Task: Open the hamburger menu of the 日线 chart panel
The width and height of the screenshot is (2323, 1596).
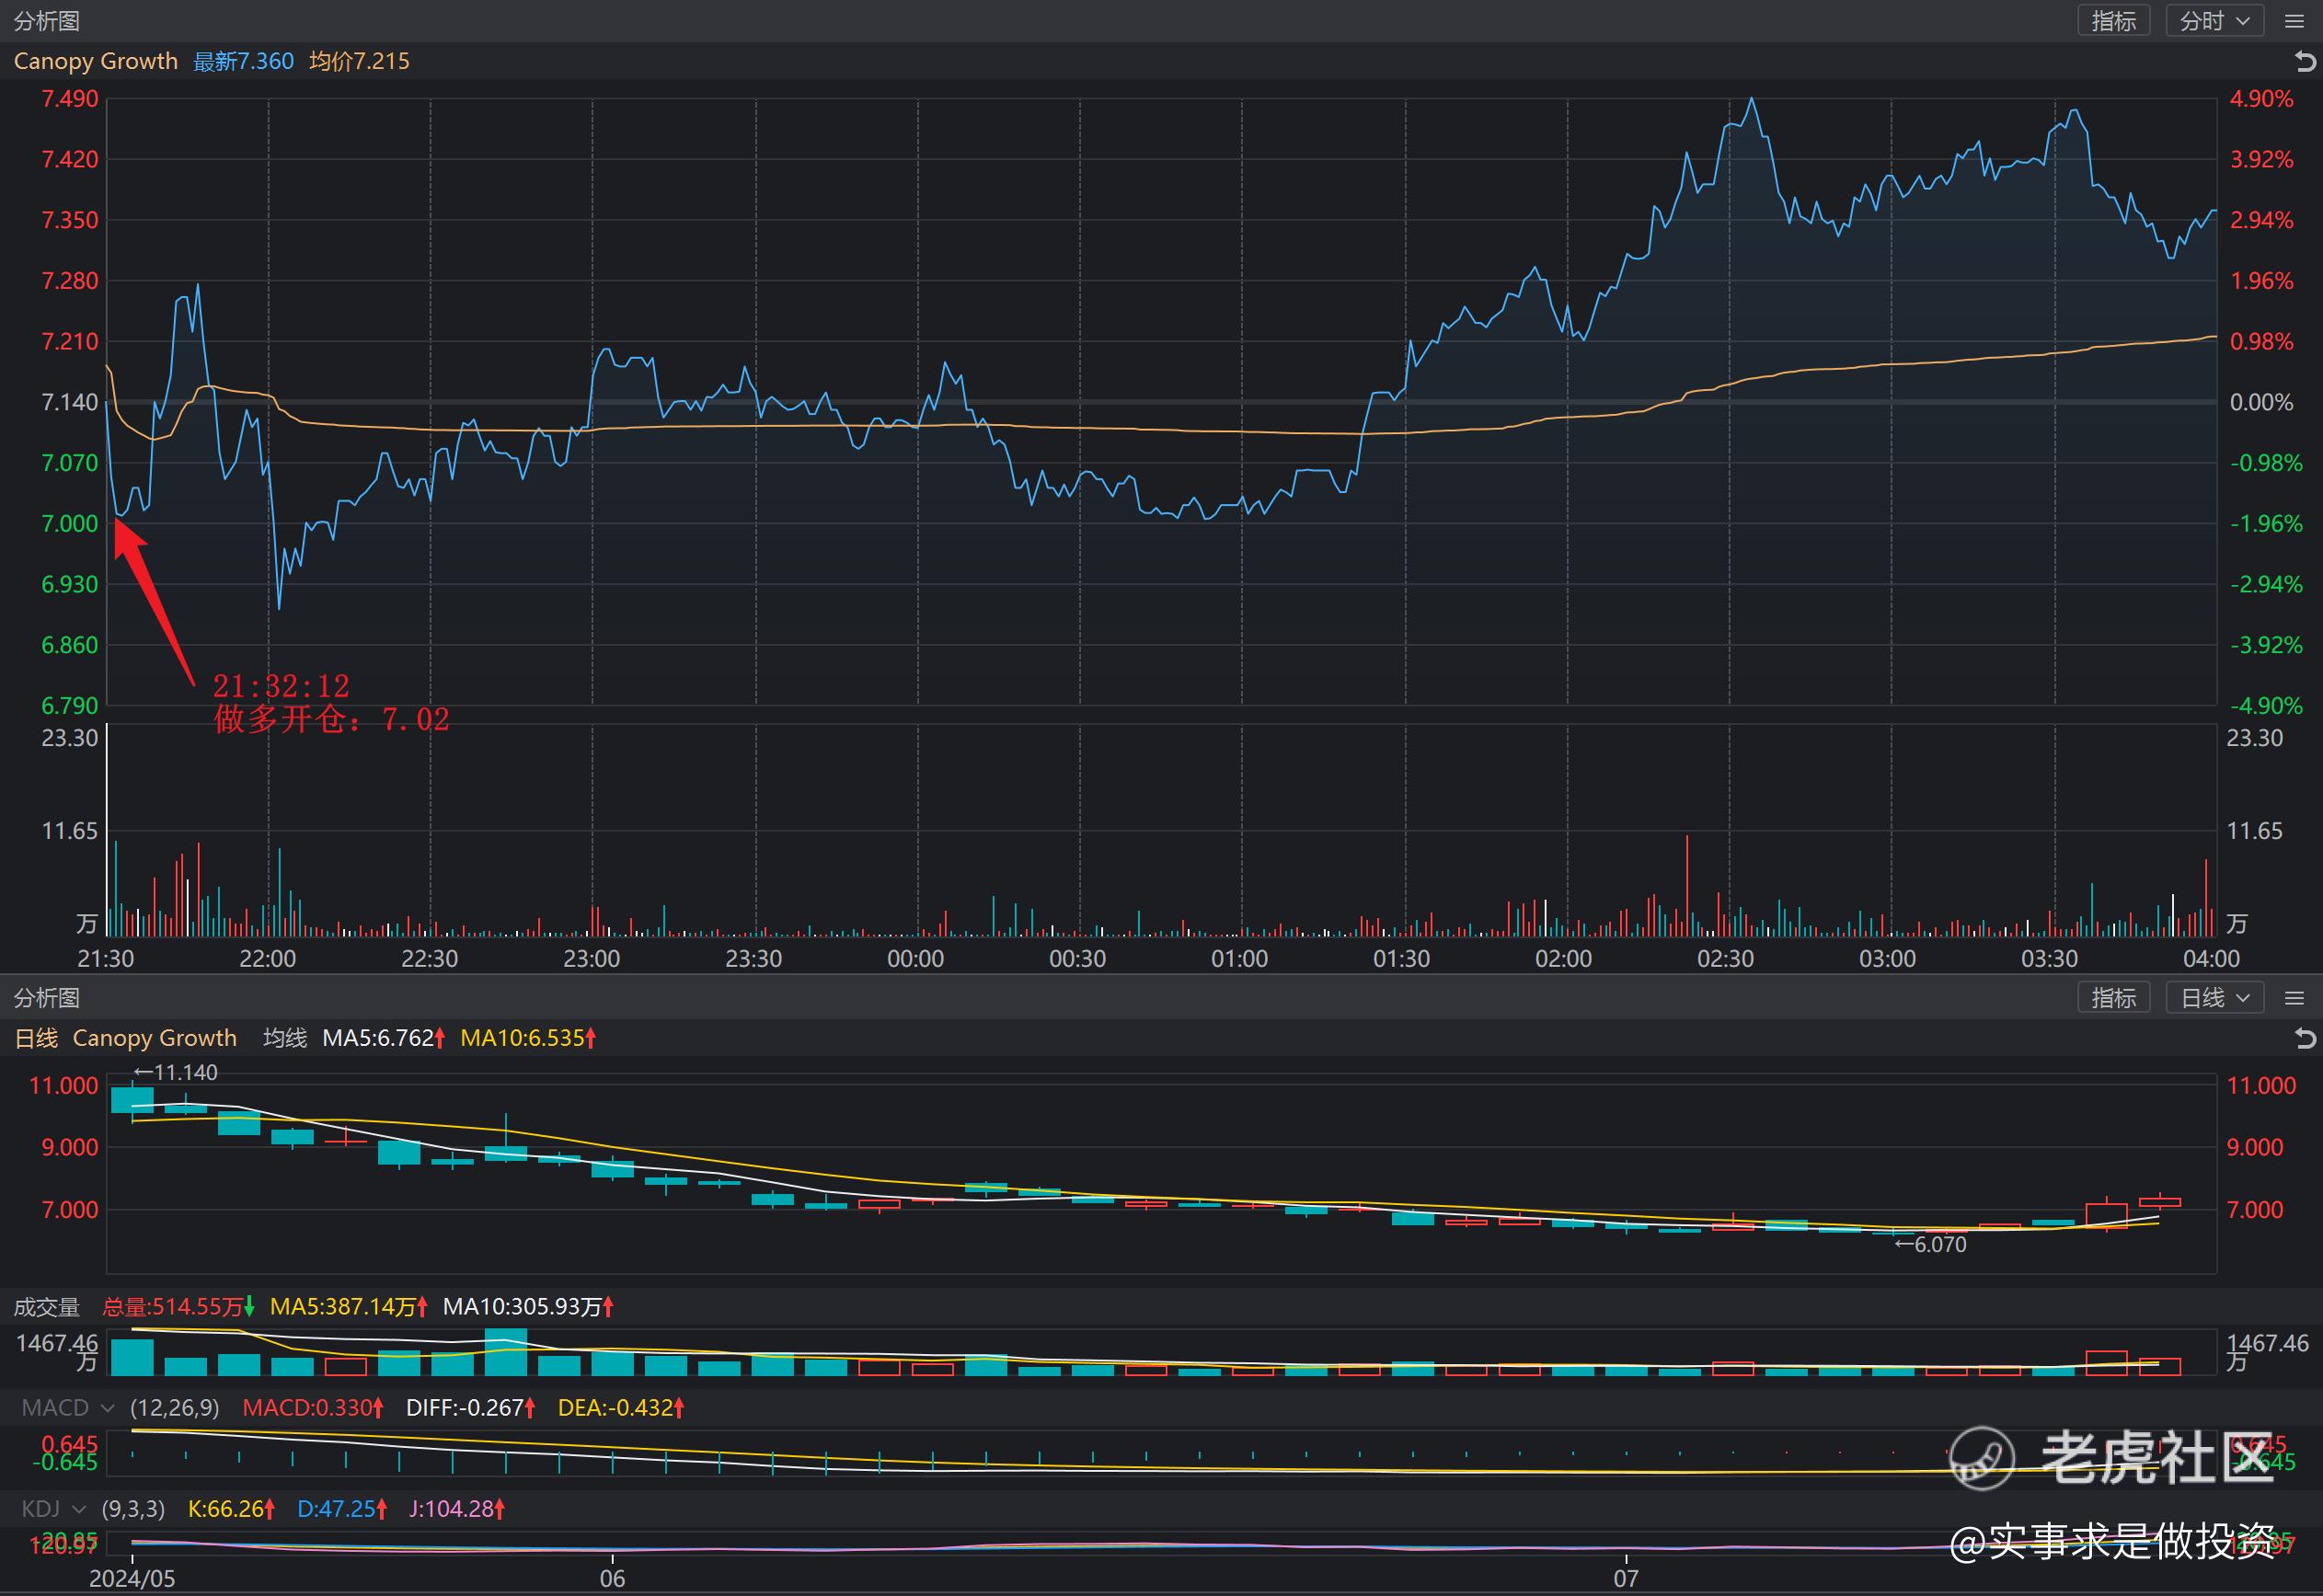Action: (2295, 998)
